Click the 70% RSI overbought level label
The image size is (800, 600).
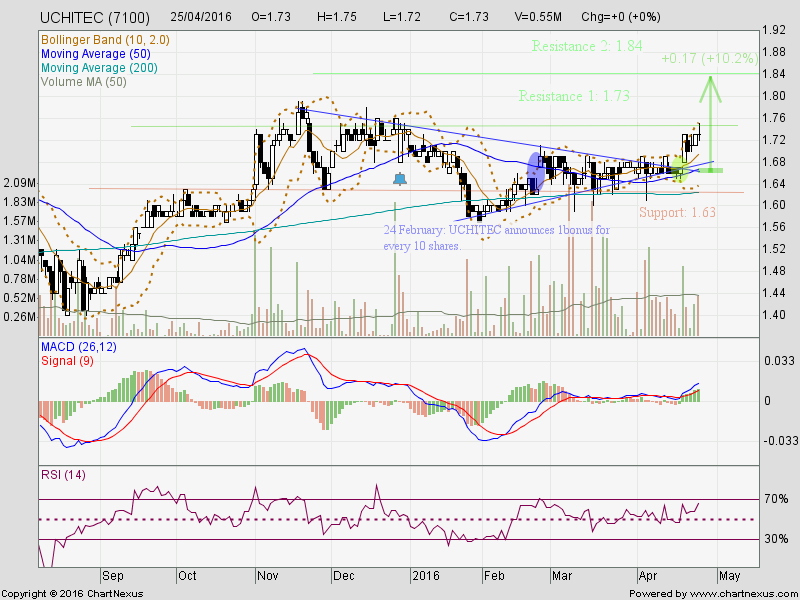click(776, 498)
